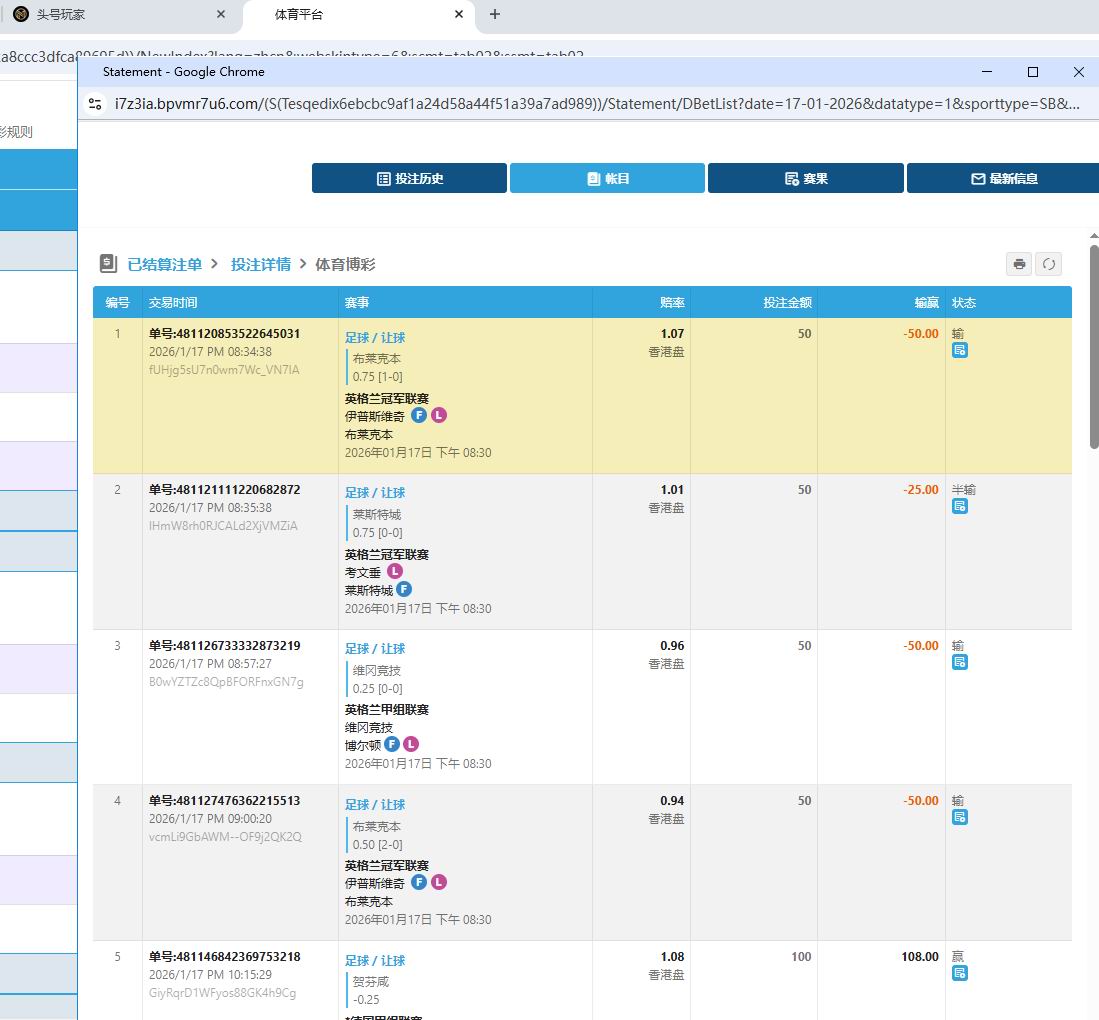Click the 投注详情 breadcrumb link
This screenshot has width=1099, height=1020.
coord(260,264)
